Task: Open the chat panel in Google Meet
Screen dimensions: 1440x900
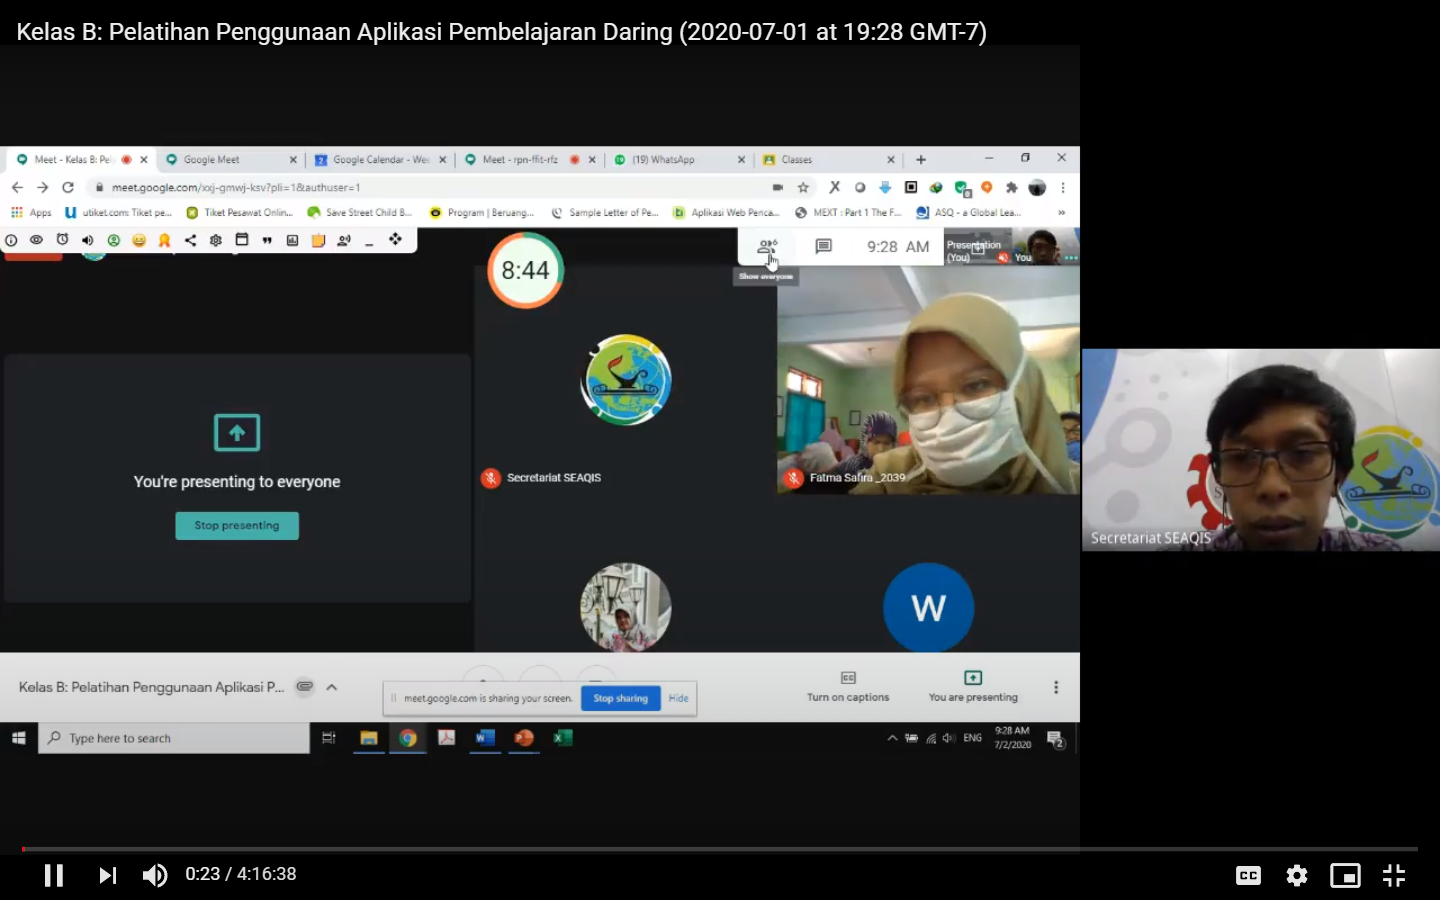Action: point(822,246)
